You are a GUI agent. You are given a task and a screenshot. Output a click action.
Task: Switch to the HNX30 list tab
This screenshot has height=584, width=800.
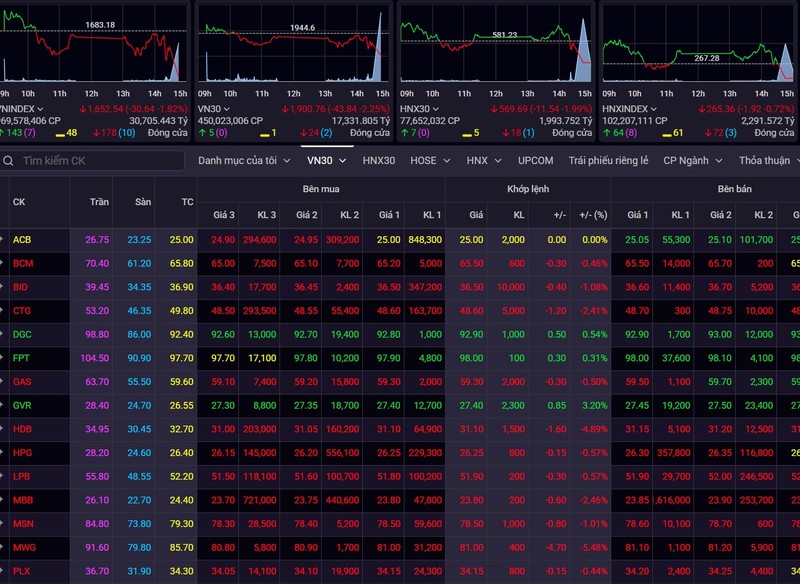pyautogui.click(x=379, y=161)
